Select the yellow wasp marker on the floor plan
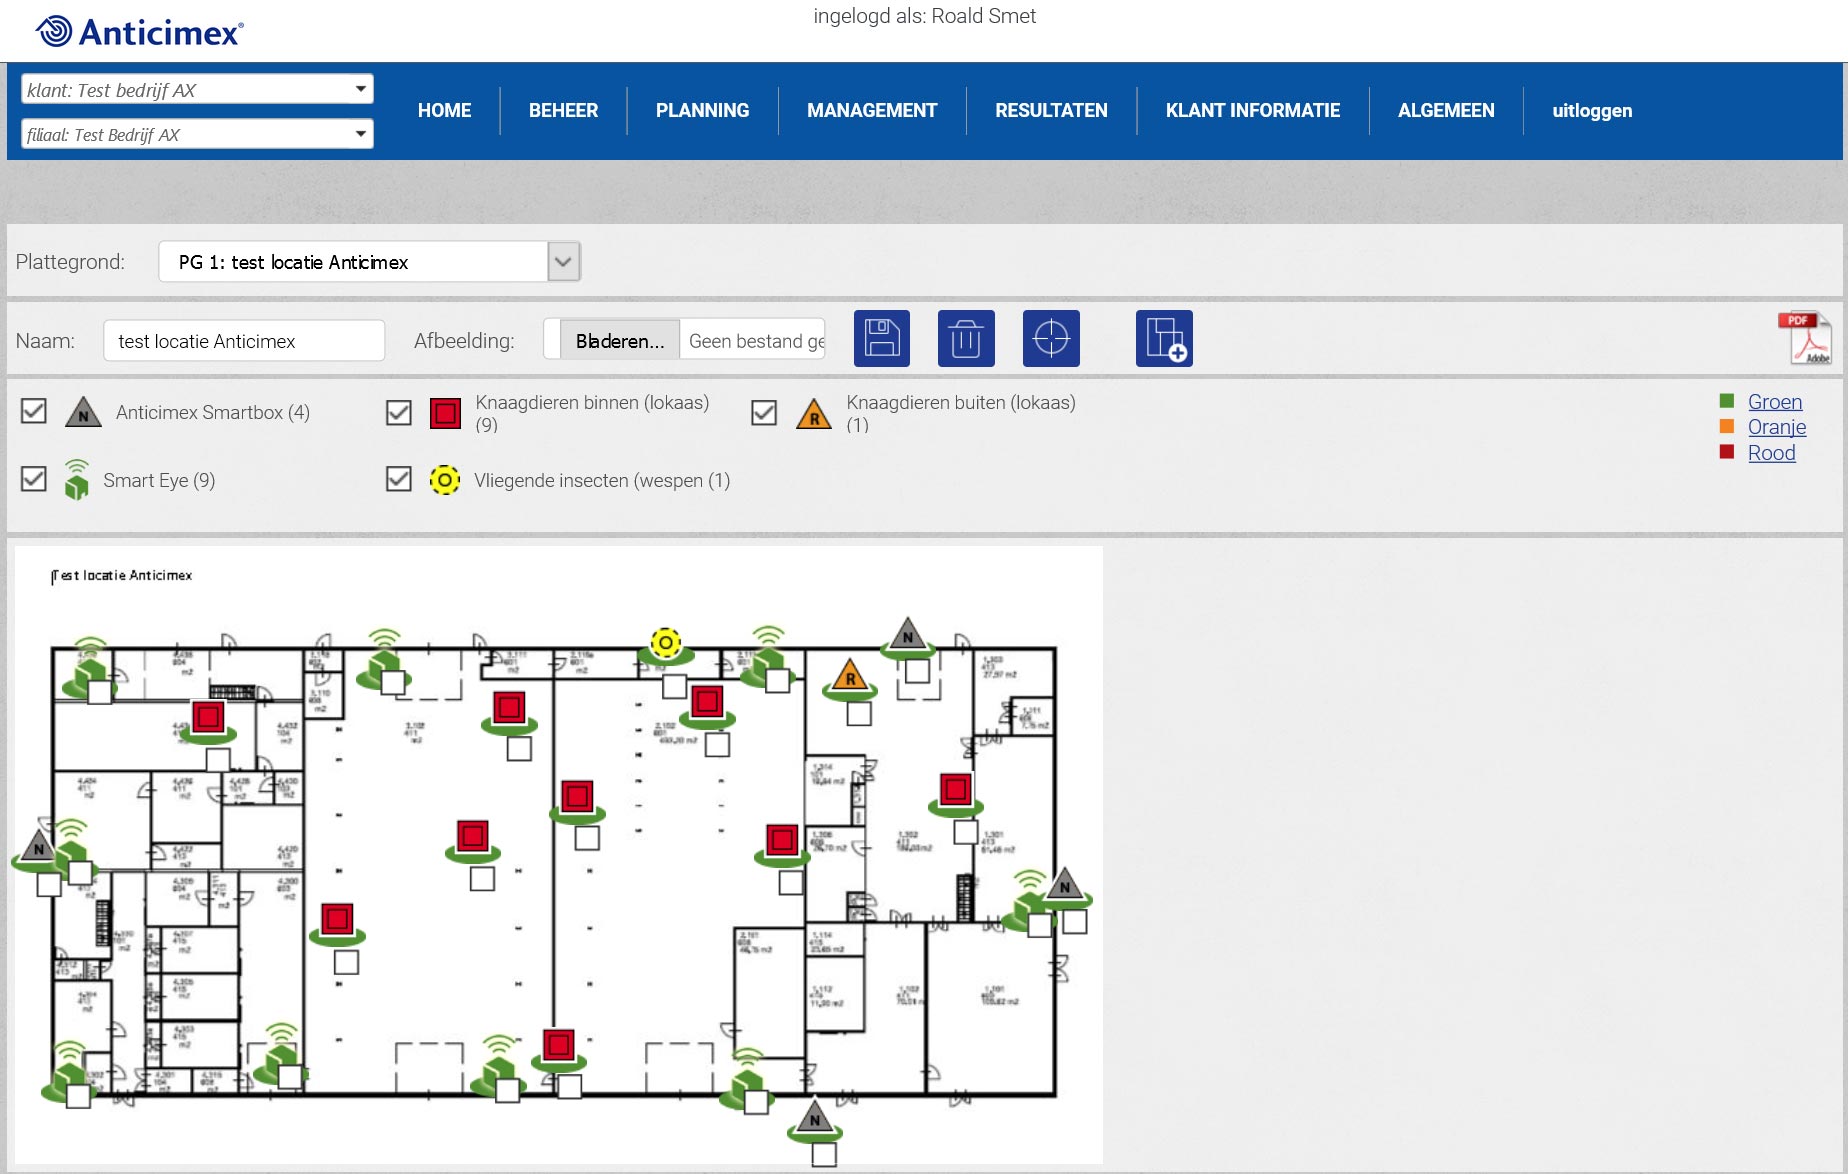The width and height of the screenshot is (1848, 1174). (665, 642)
